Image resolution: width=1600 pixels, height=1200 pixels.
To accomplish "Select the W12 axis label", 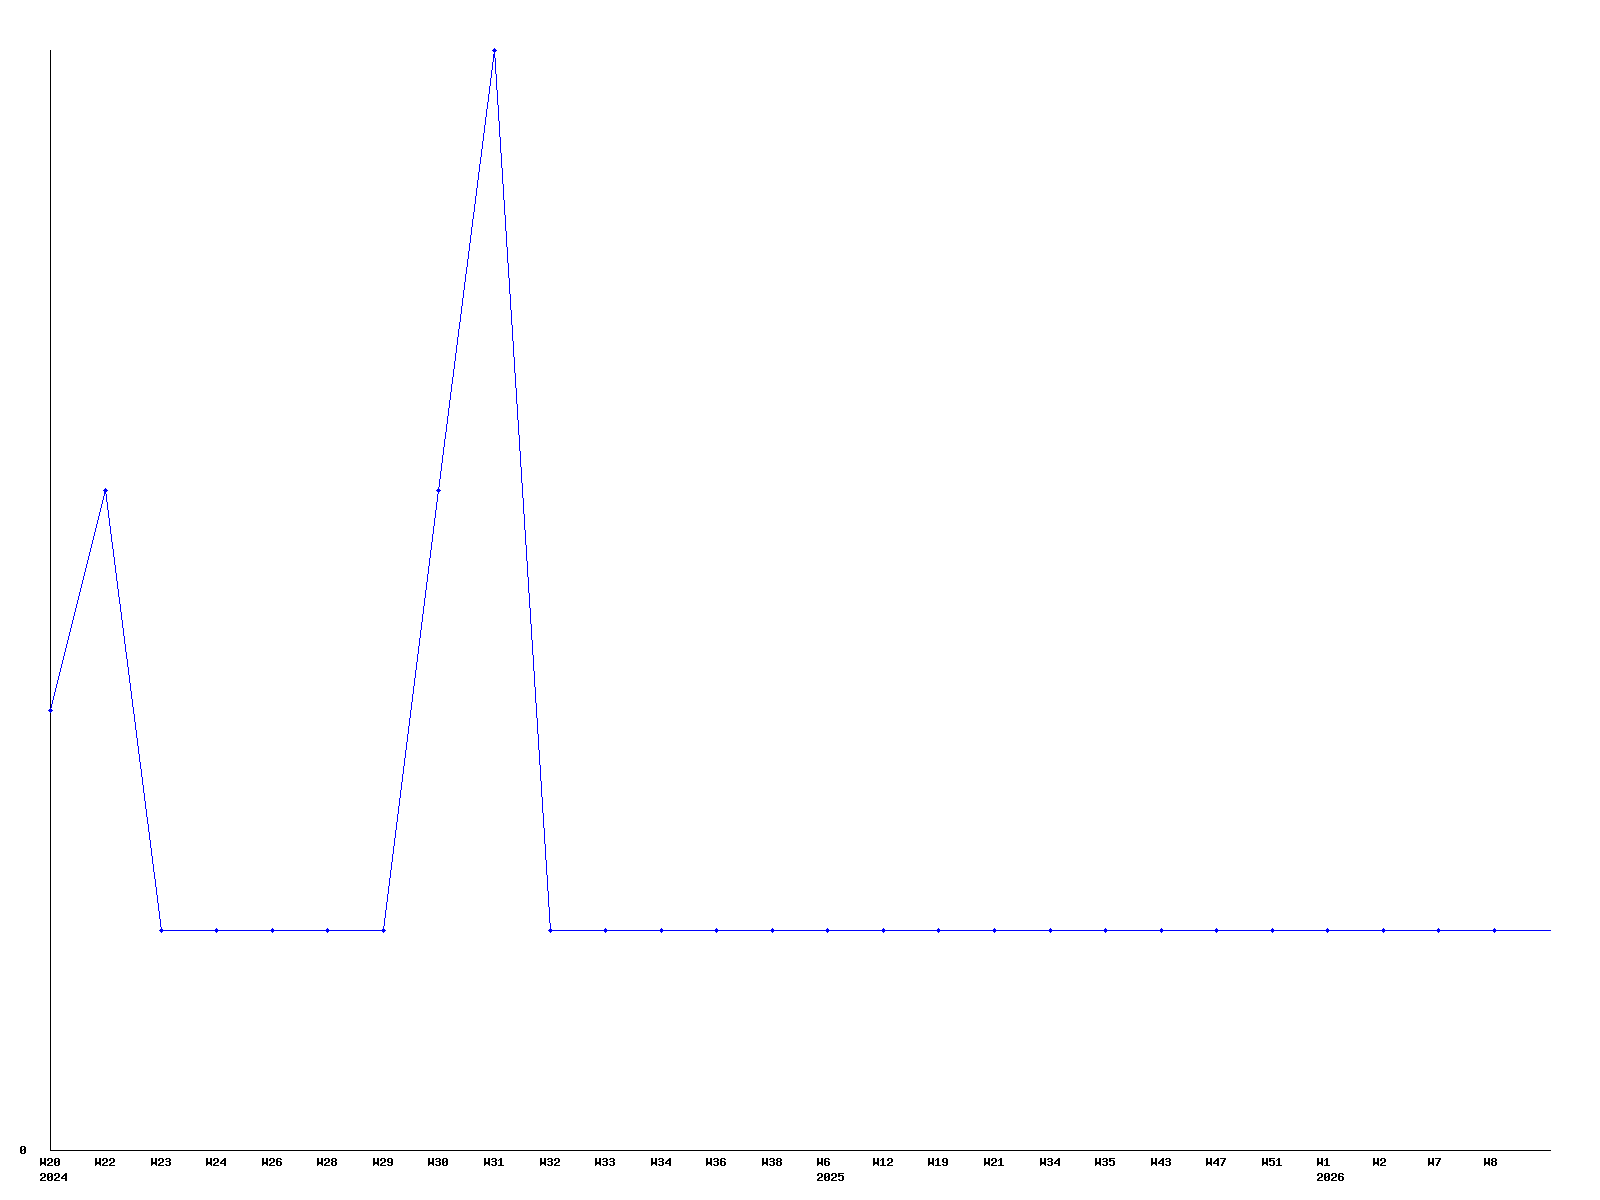I will pos(882,1162).
